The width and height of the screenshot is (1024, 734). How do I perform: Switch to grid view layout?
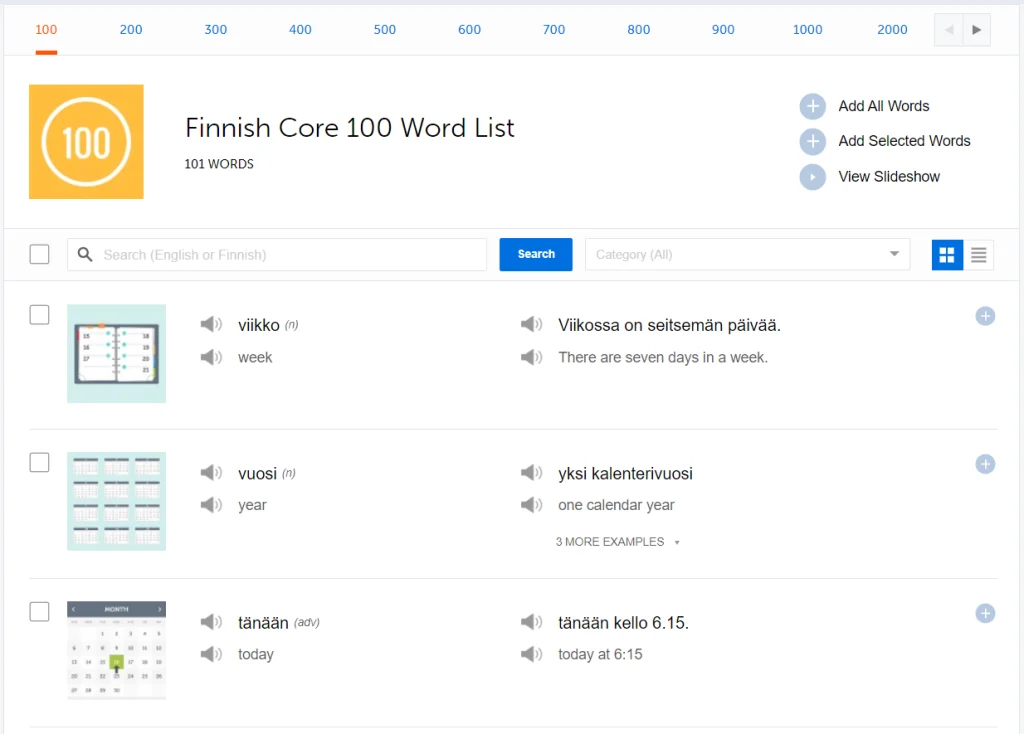tap(946, 255)
